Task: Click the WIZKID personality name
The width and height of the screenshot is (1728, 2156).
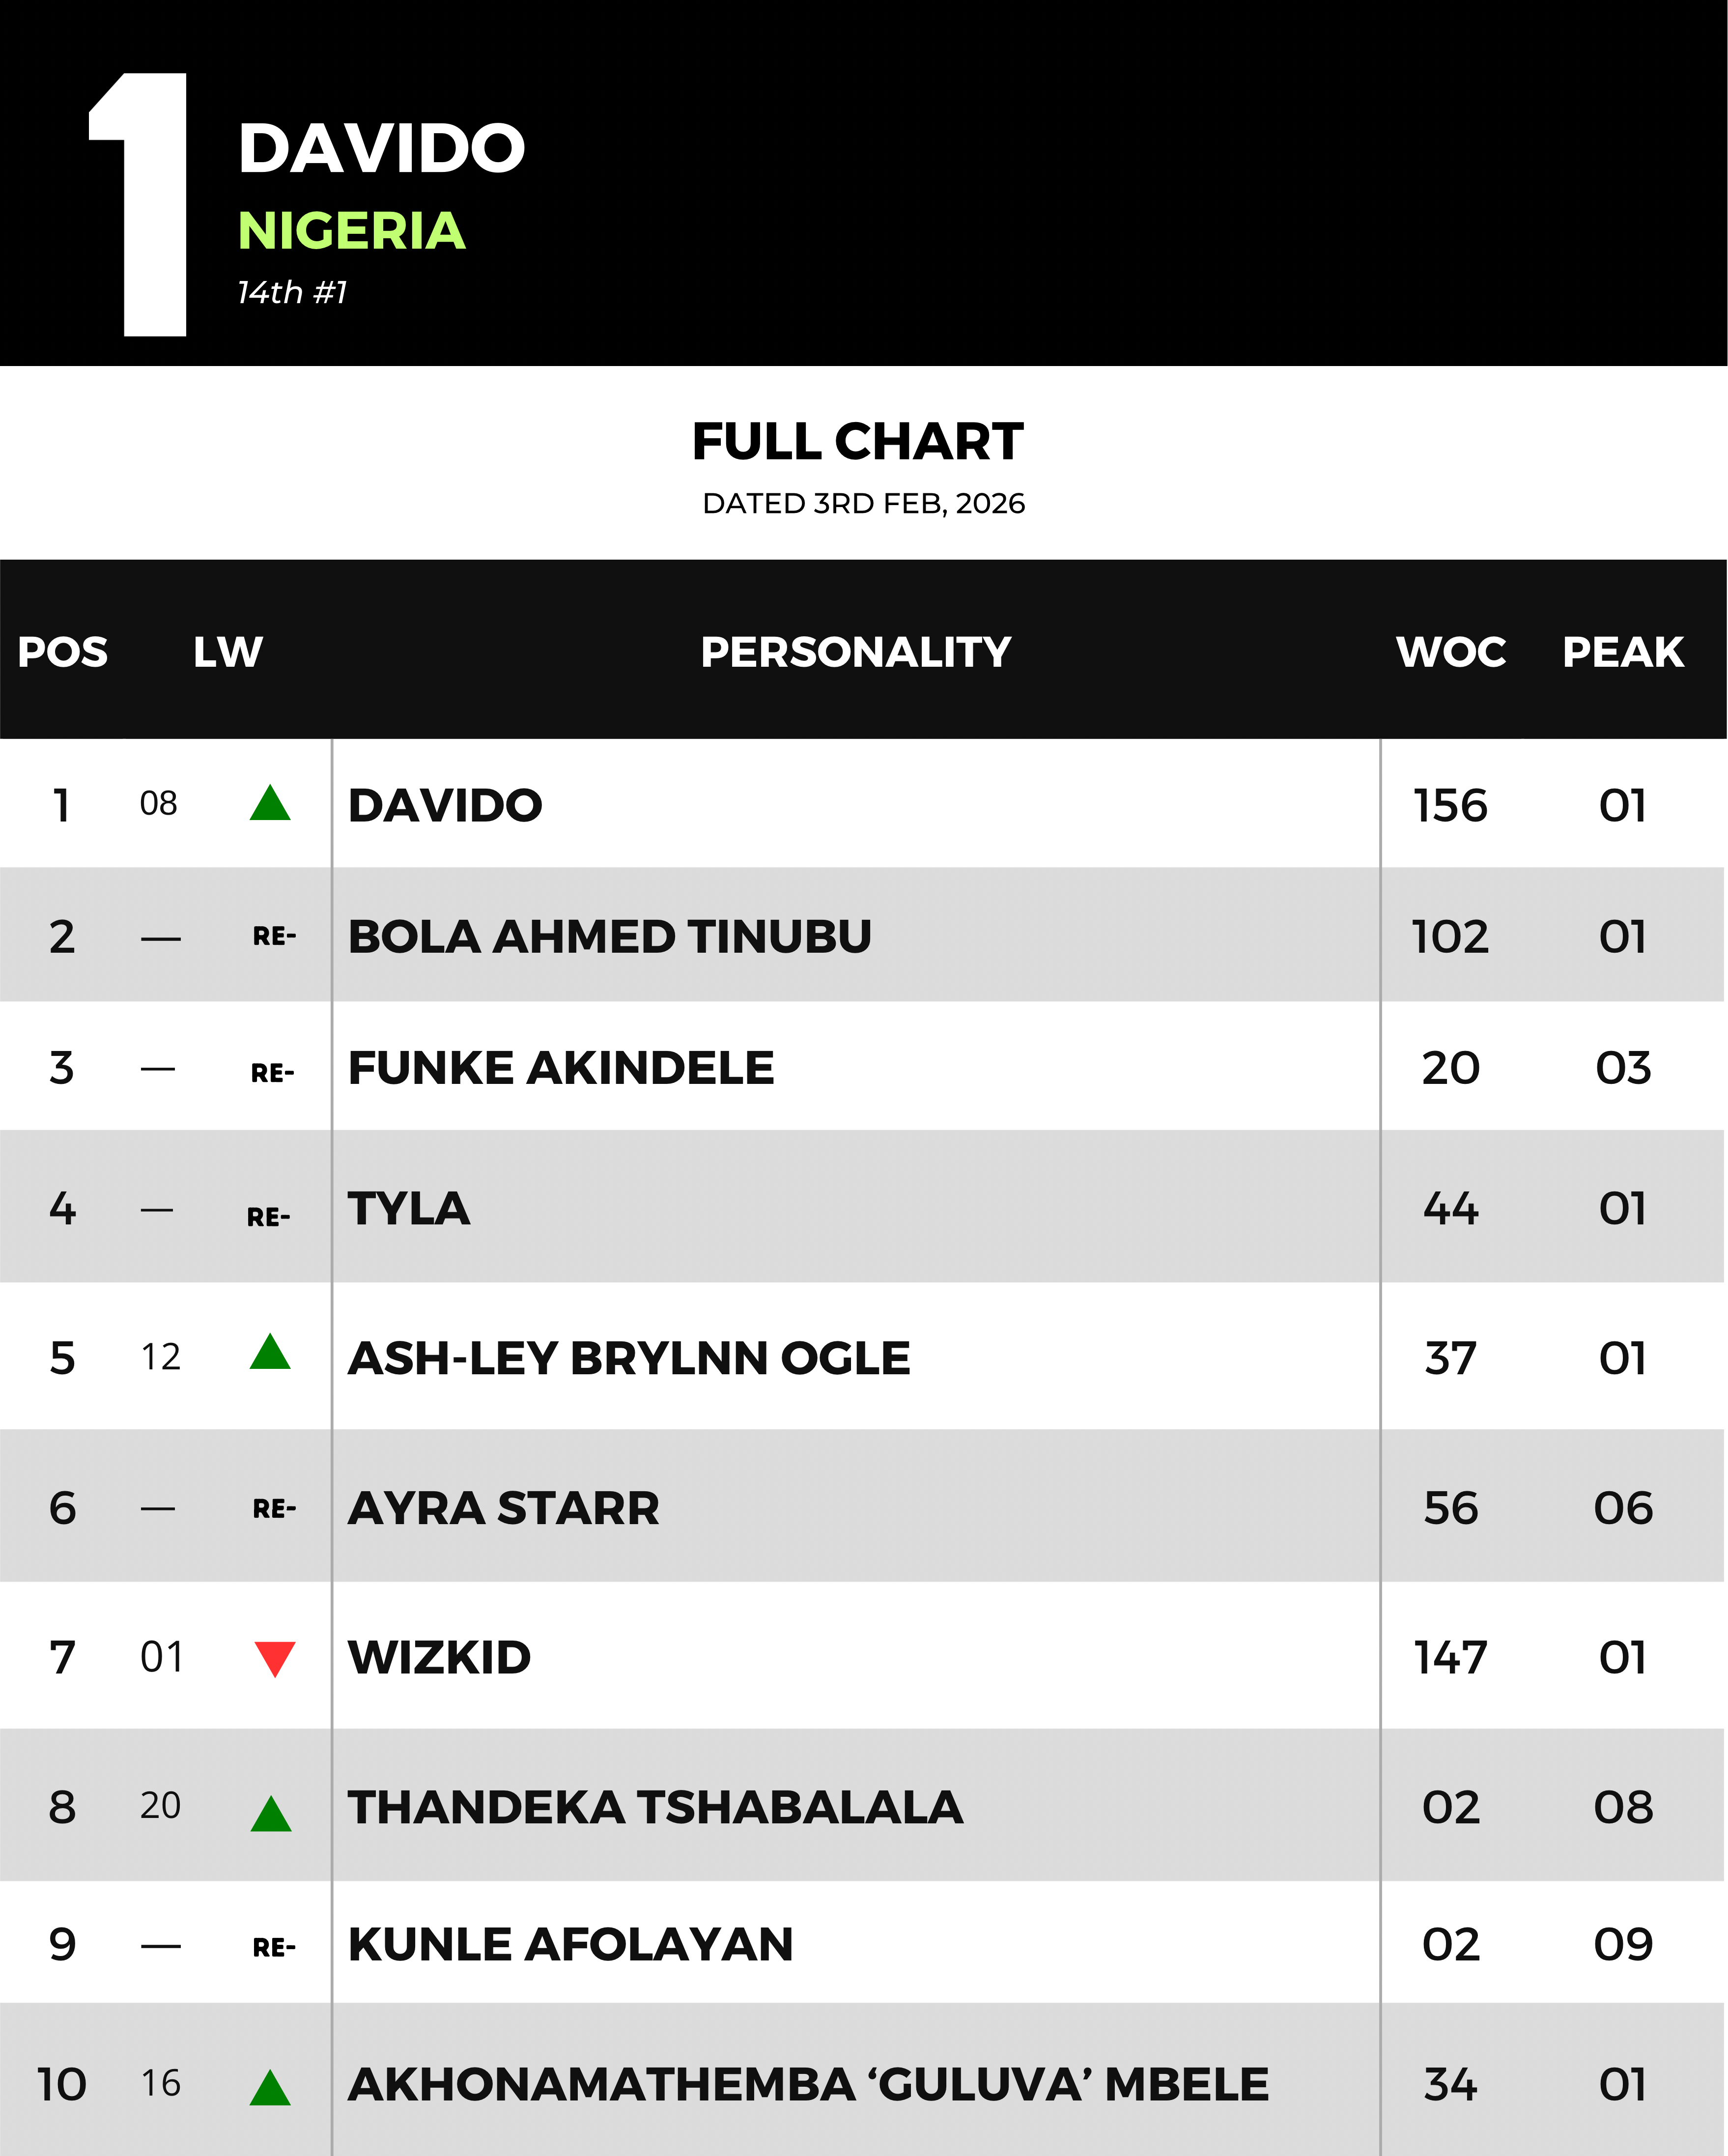Action: tap(439, 1658)
